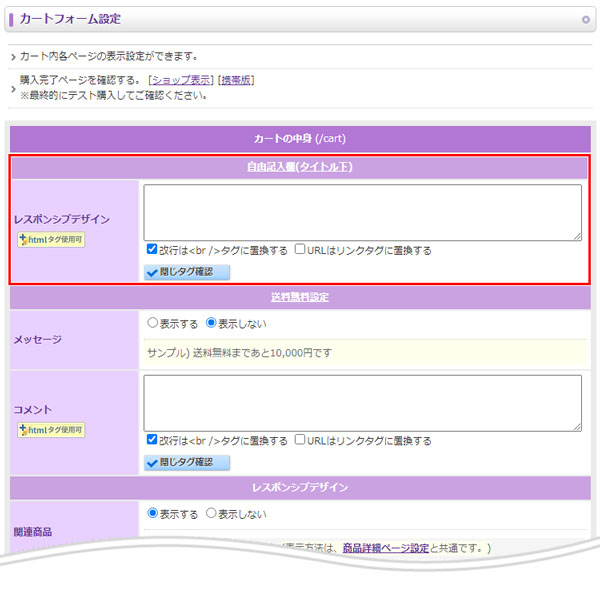Screen dimensions: 600x592
Task: Check URLはリンクタグに置換する in the レスポンシブデザイン row
Action: pyautogui.click(x=300, y=249)
